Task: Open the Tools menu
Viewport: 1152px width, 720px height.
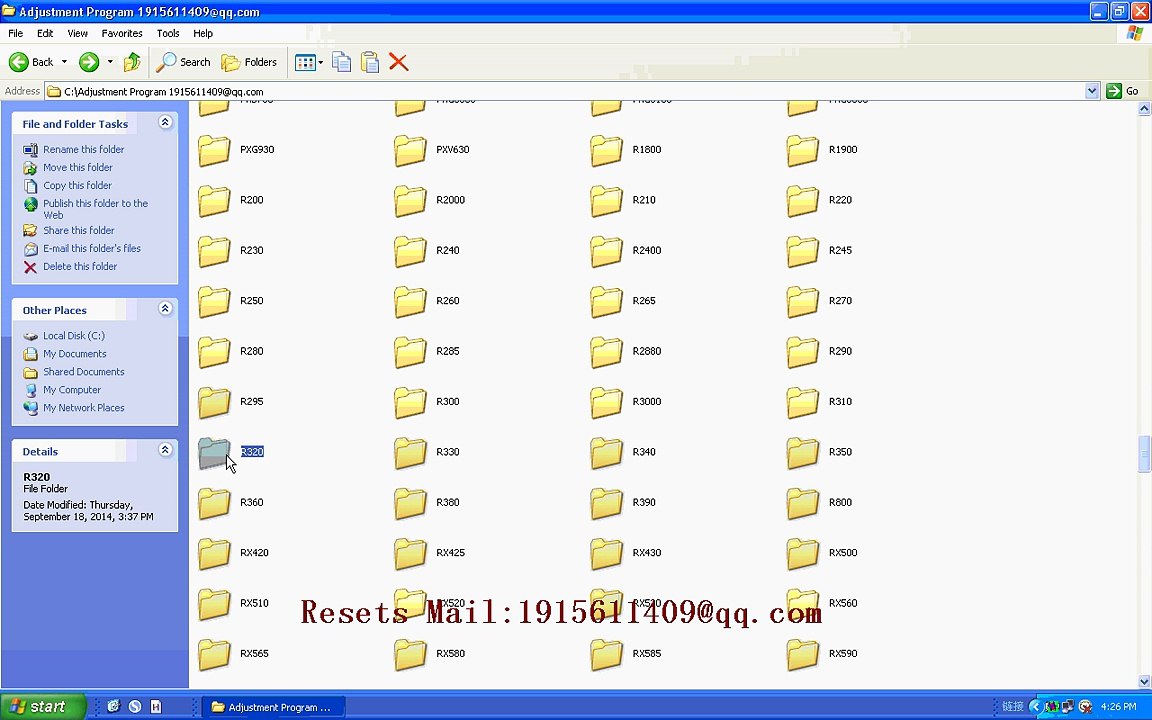Action: (x=168, y=33)
